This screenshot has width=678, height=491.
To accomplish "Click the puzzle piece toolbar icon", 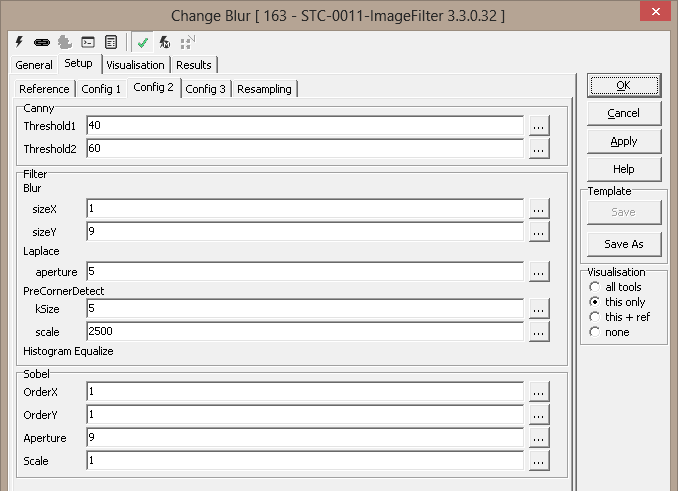I will click(64, 42).
